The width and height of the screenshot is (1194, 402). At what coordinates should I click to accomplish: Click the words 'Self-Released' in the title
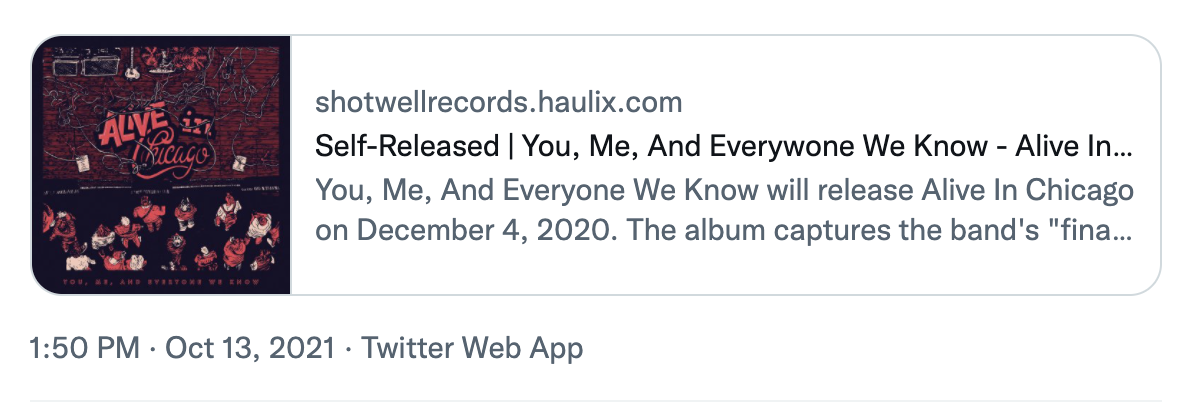pos(405,147)
